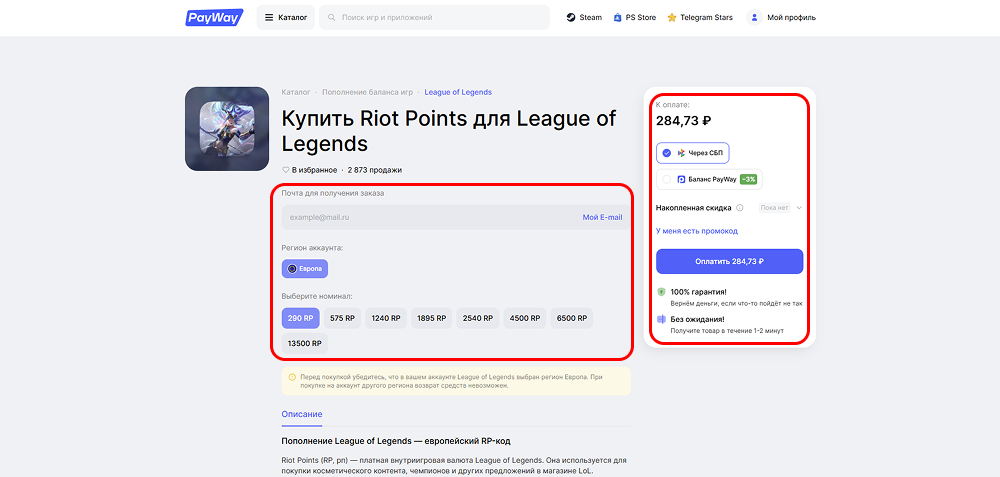The width and height of the screenshot is (1000, 477).
Task: Click the warning info icon in yellow notice
Action: coord(292,377)
